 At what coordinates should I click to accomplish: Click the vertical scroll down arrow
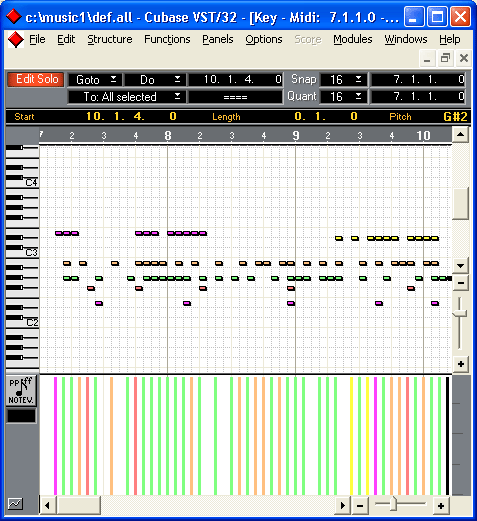pos(460,266)
